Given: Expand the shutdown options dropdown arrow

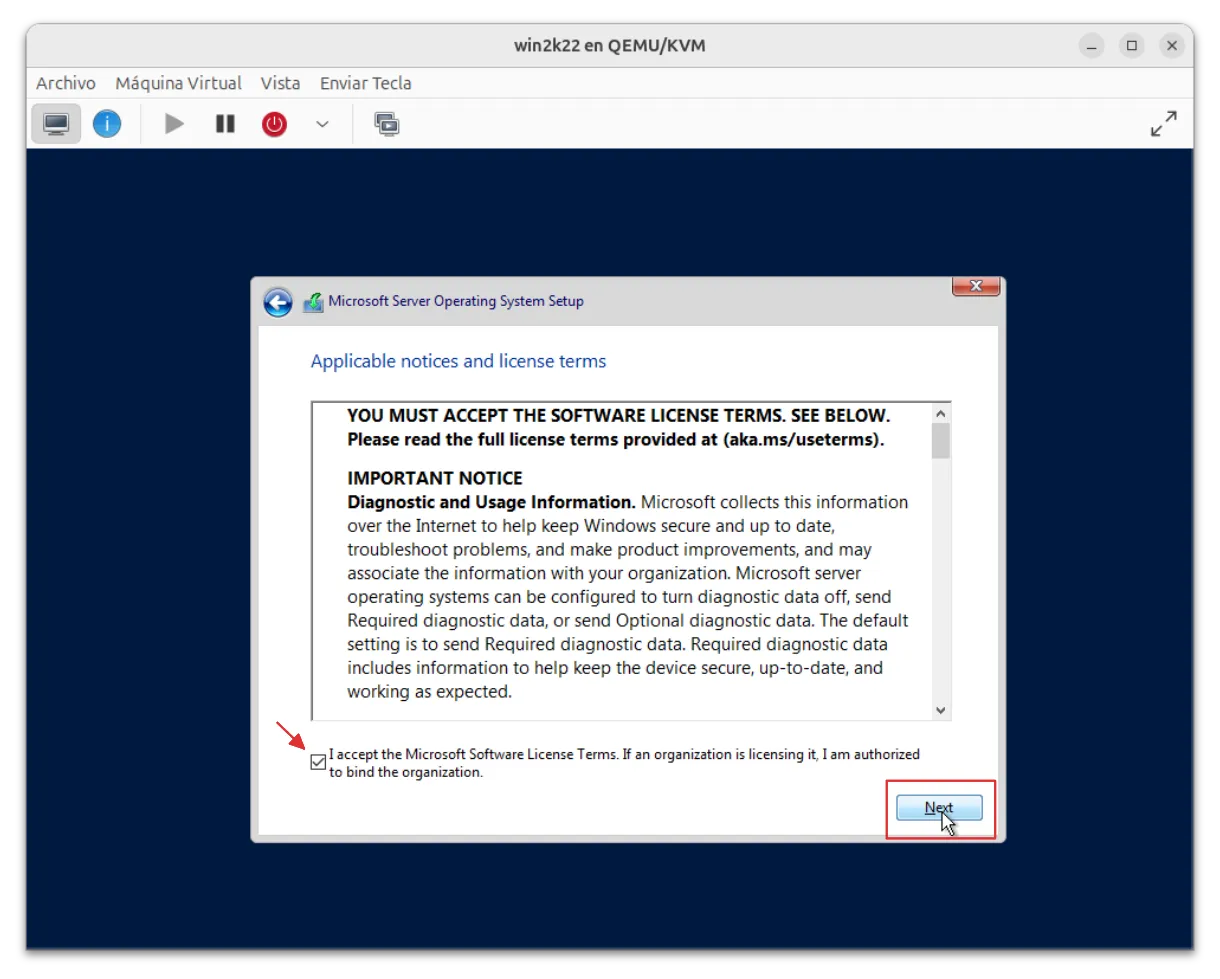Looking at the screenshot, I should [322, 124].
